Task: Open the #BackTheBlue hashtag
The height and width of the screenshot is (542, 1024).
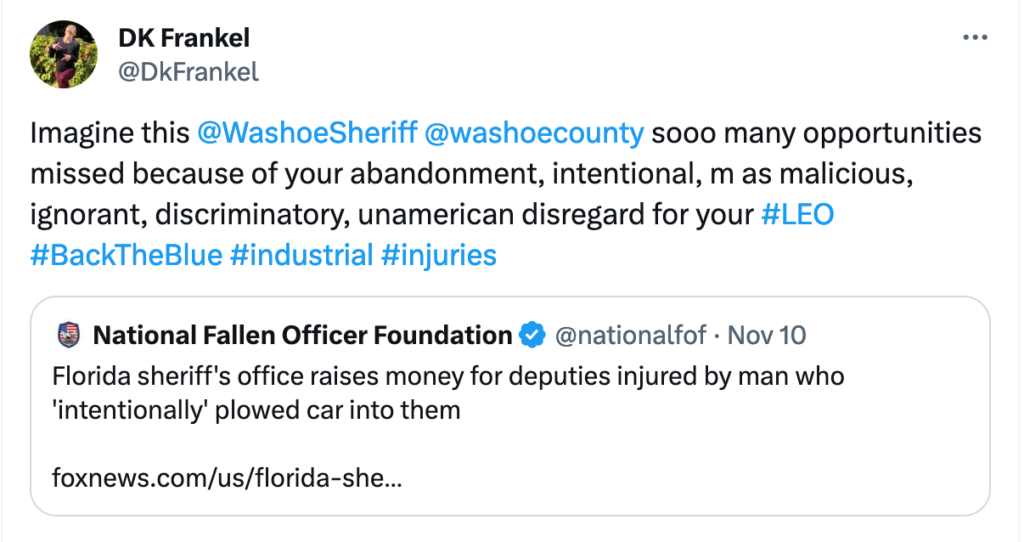Action: pyautogui.click(x=126, y=255)
